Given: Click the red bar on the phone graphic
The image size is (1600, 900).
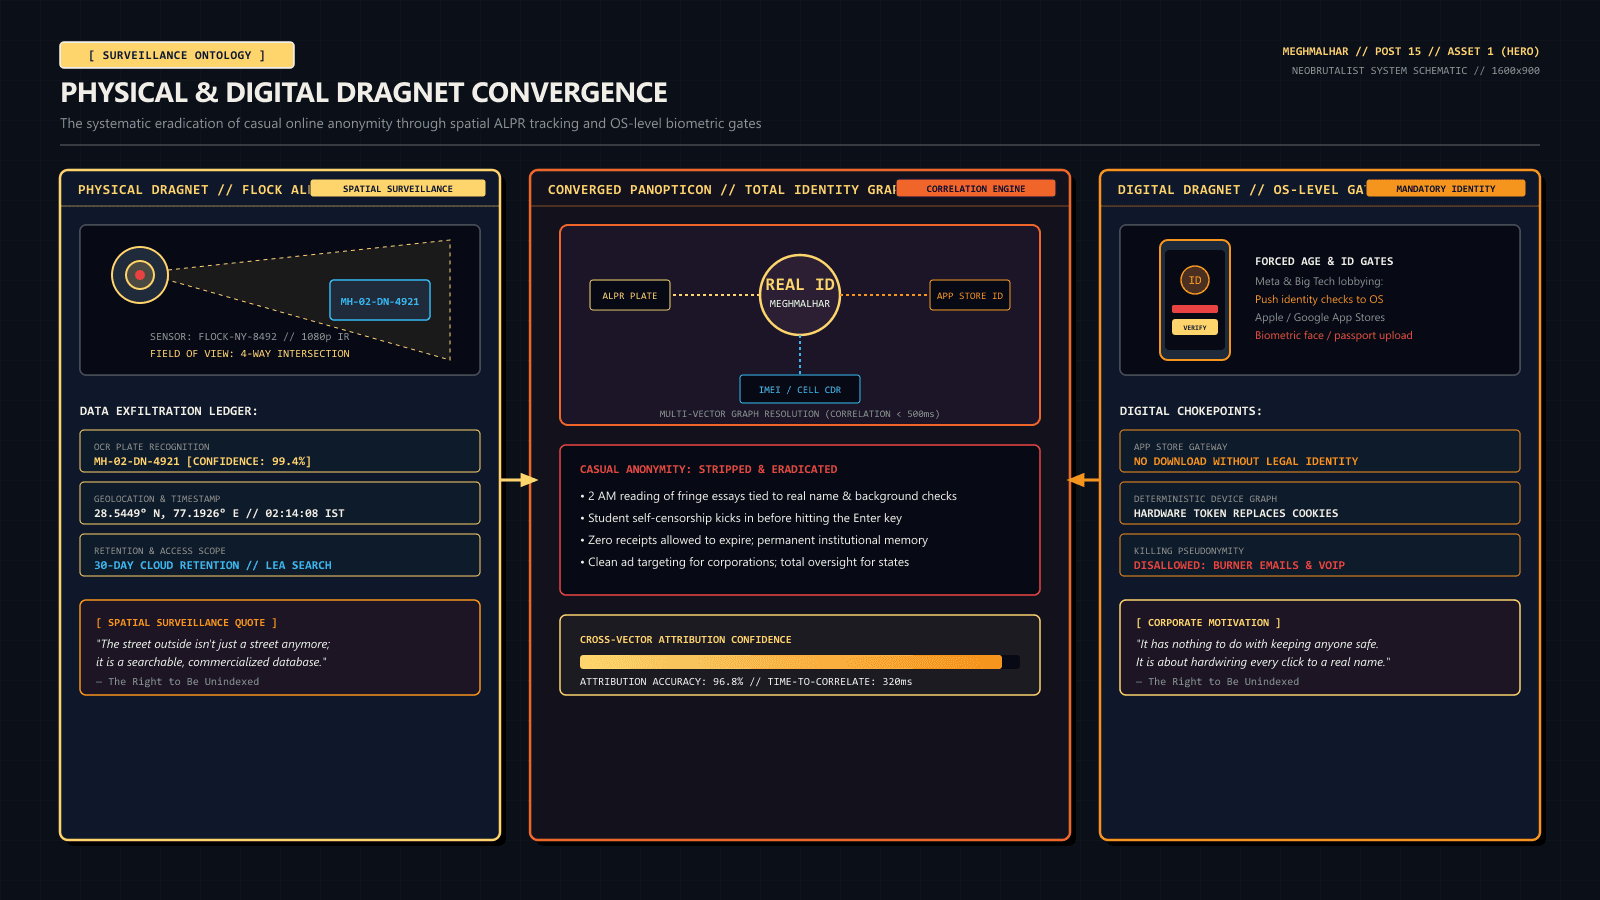Looking at the screenshot, I should 1195,309.
